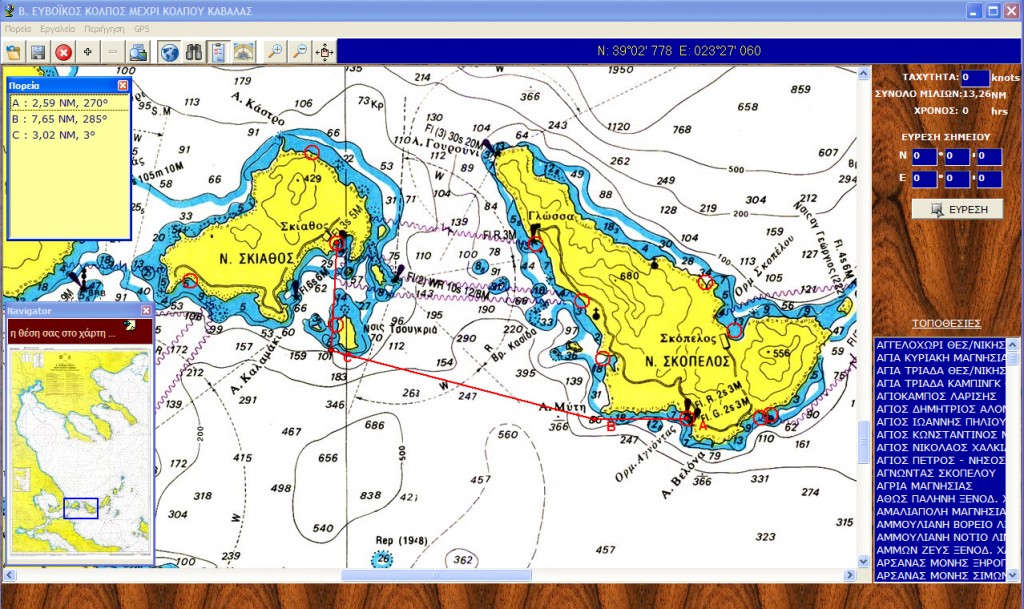Save the route with the floppy disk icon

coord(38,52)
